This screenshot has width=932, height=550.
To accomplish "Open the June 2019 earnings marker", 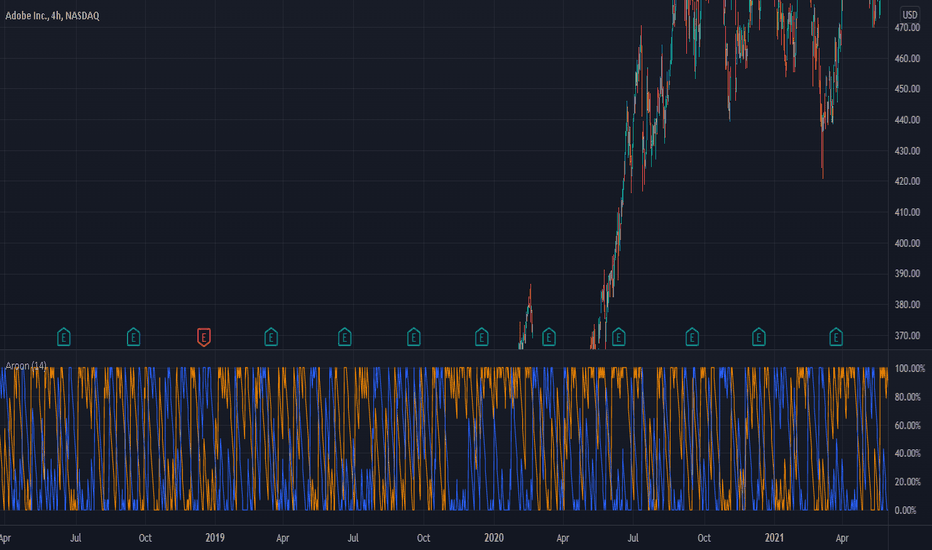I will 345,337.
